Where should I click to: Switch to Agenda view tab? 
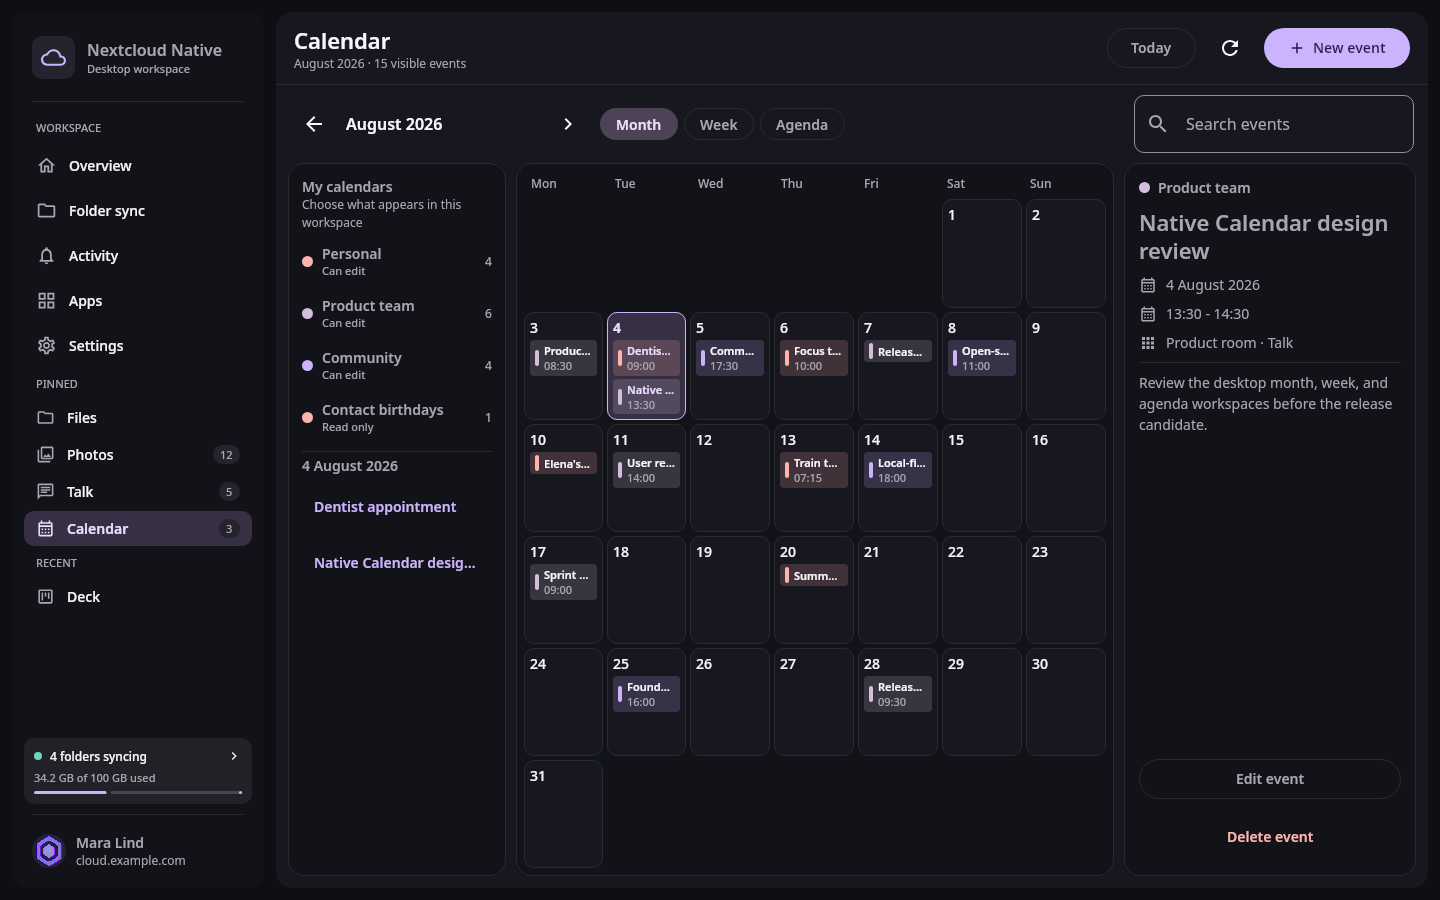point(802,124)
